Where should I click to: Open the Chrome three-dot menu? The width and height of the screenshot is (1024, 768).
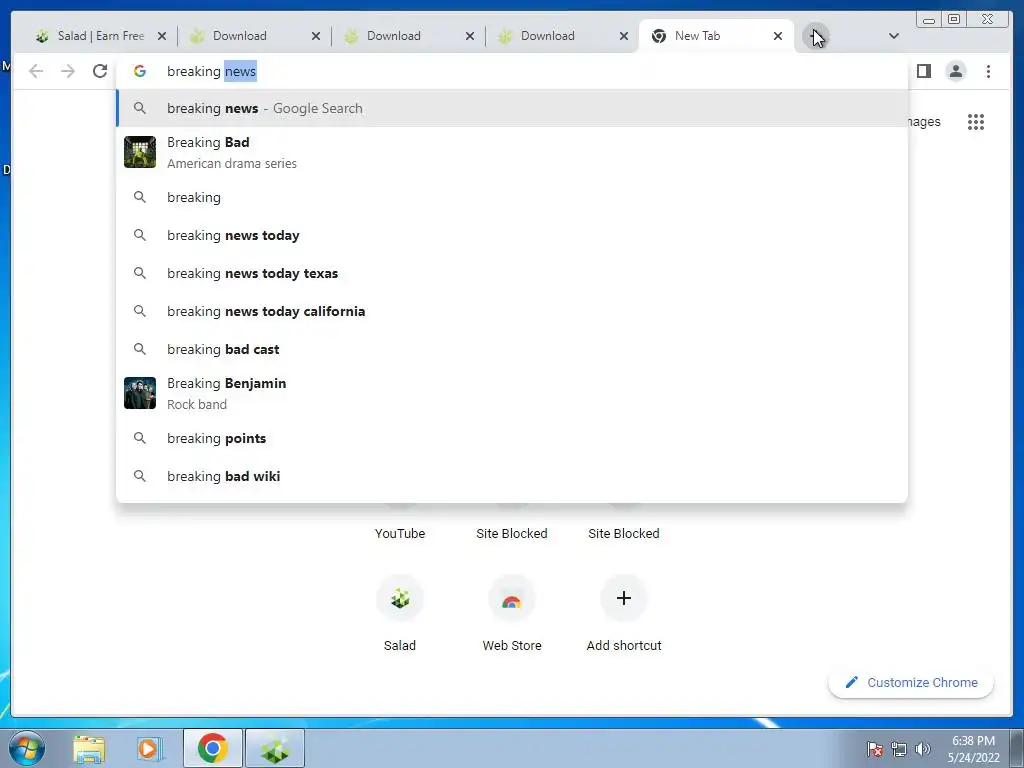(988, 71)
